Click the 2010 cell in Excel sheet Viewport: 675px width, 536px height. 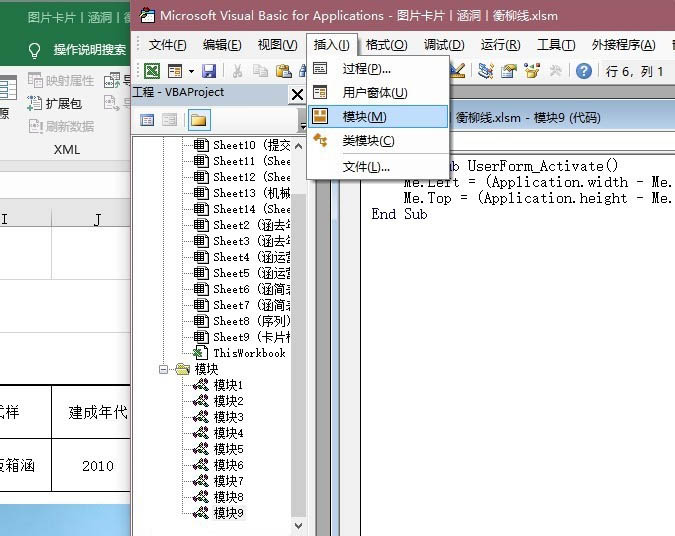[x=91, y=465]
